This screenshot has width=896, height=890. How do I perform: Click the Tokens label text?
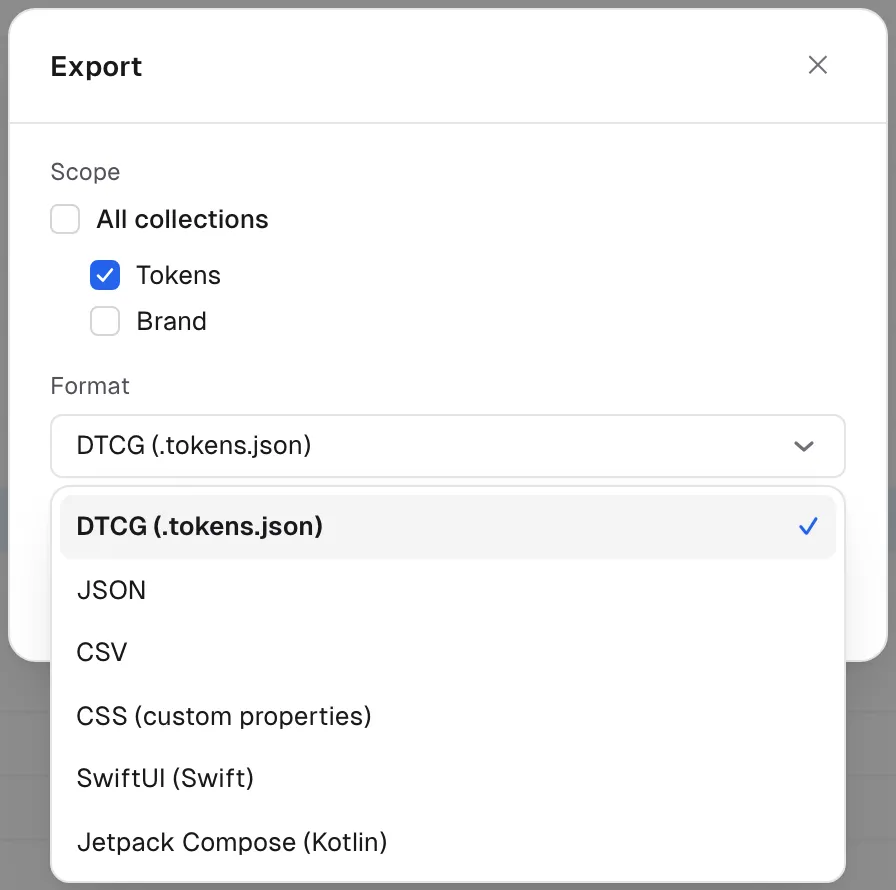coord(178,275)
